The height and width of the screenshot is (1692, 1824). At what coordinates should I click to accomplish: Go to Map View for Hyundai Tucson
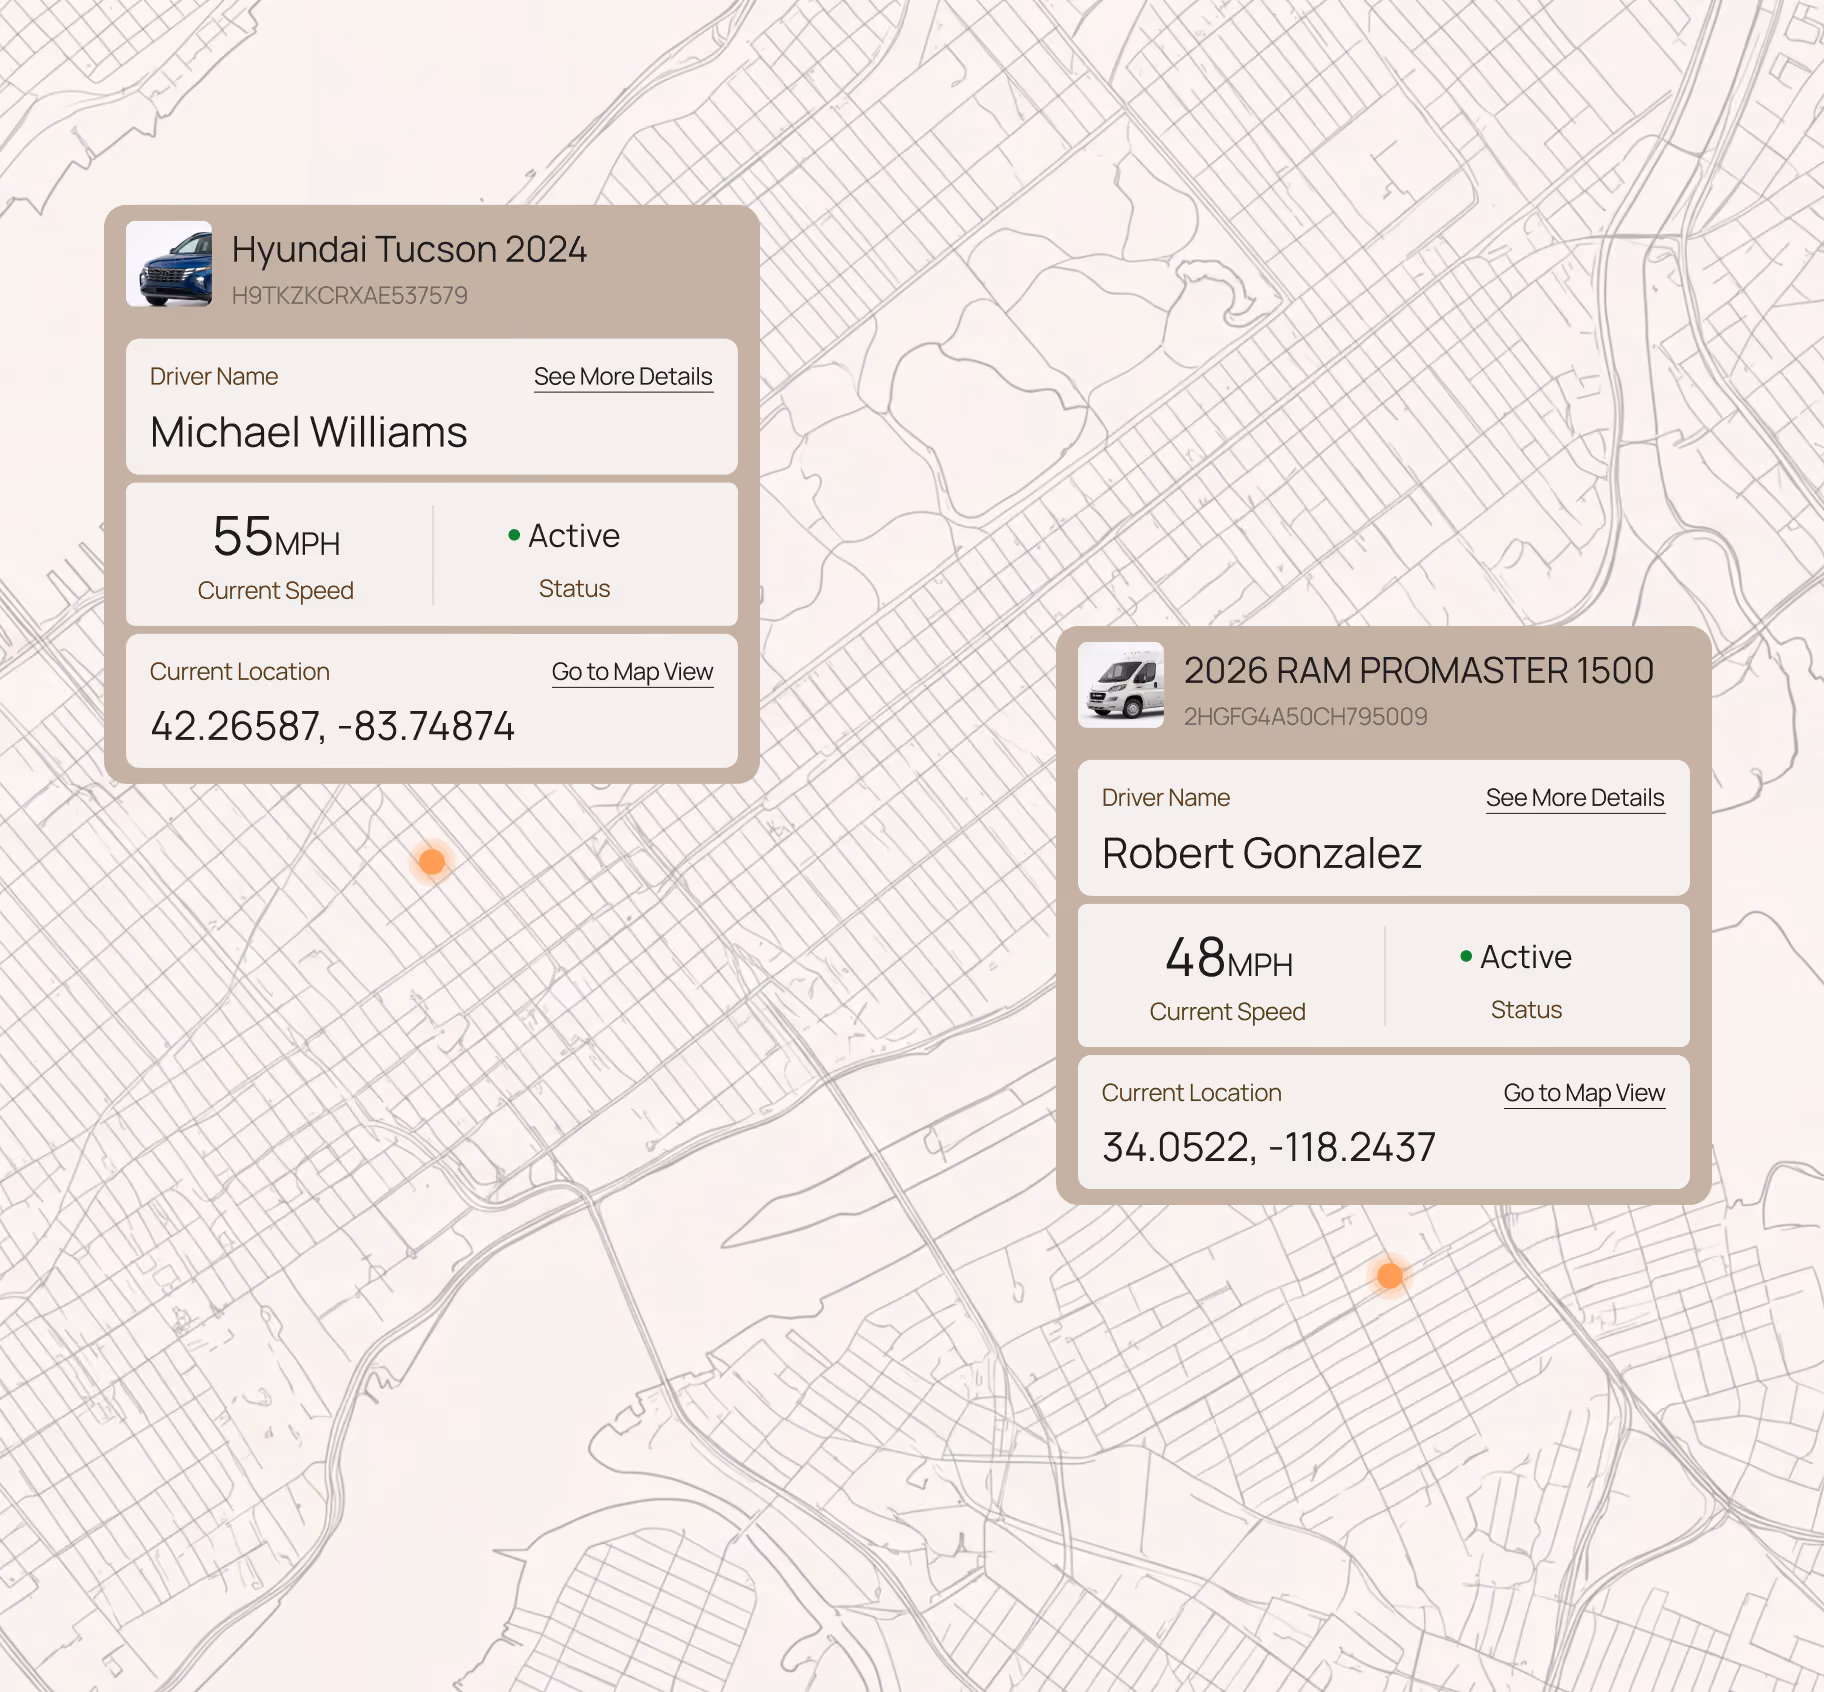tap(632, 672)
